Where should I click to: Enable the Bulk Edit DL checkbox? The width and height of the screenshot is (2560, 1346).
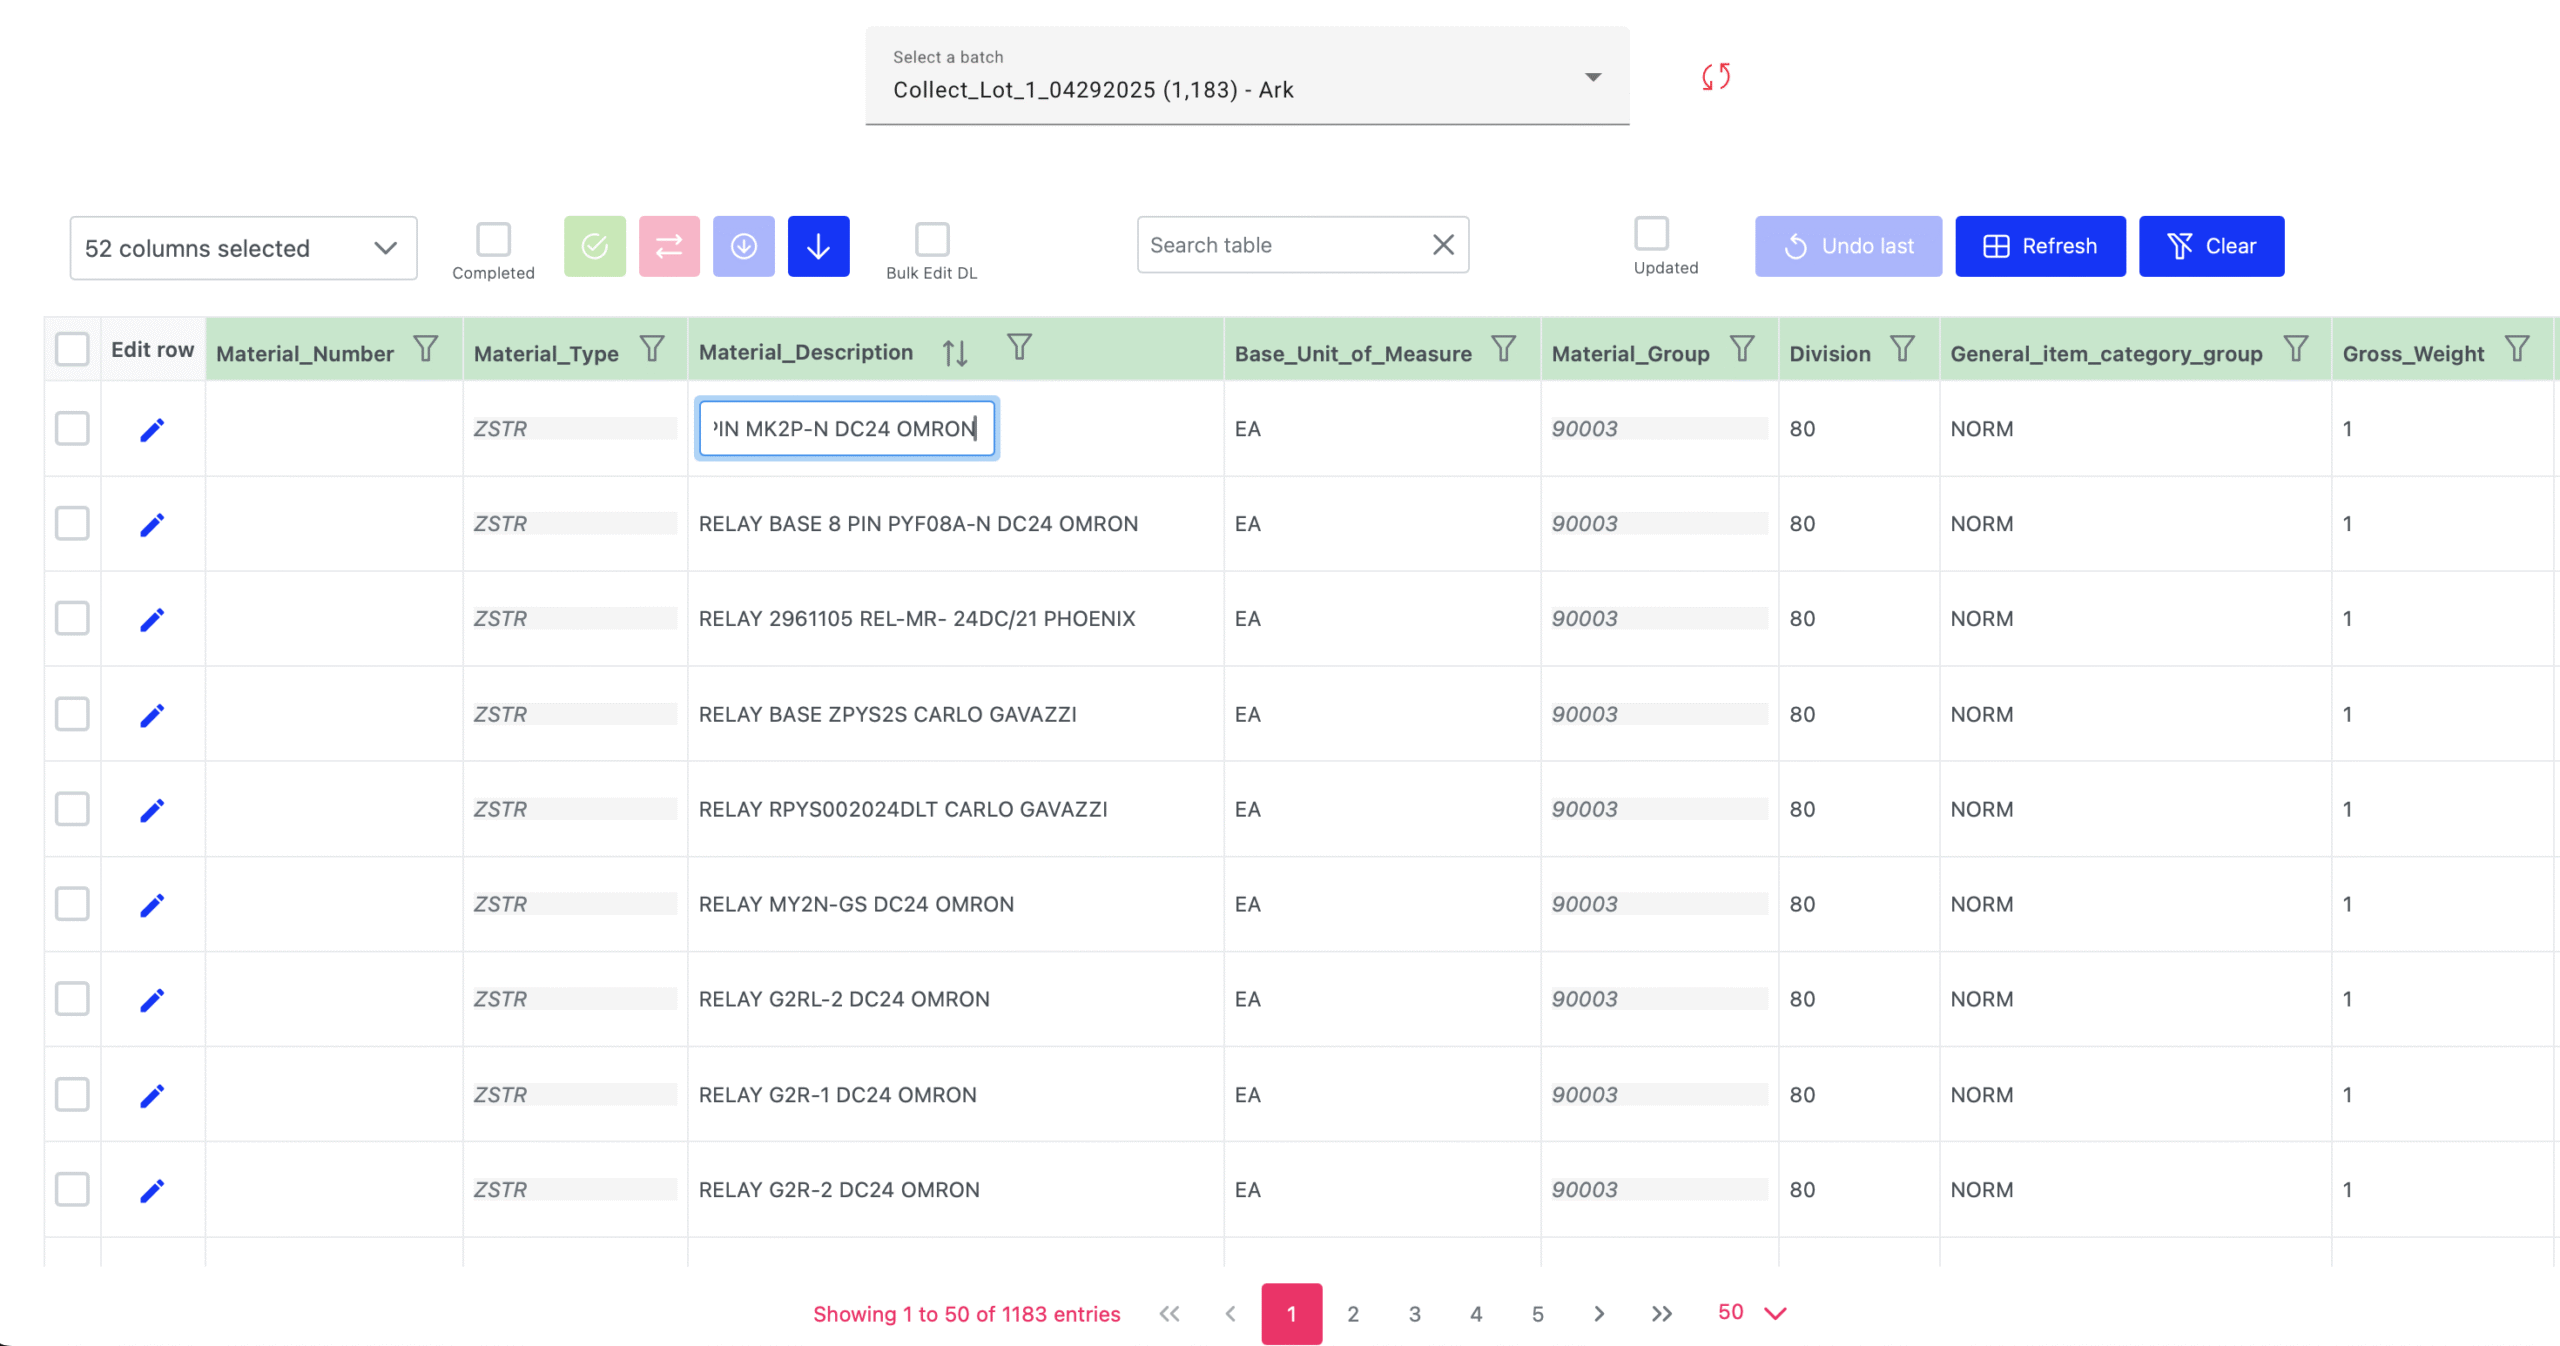point(932,239)
